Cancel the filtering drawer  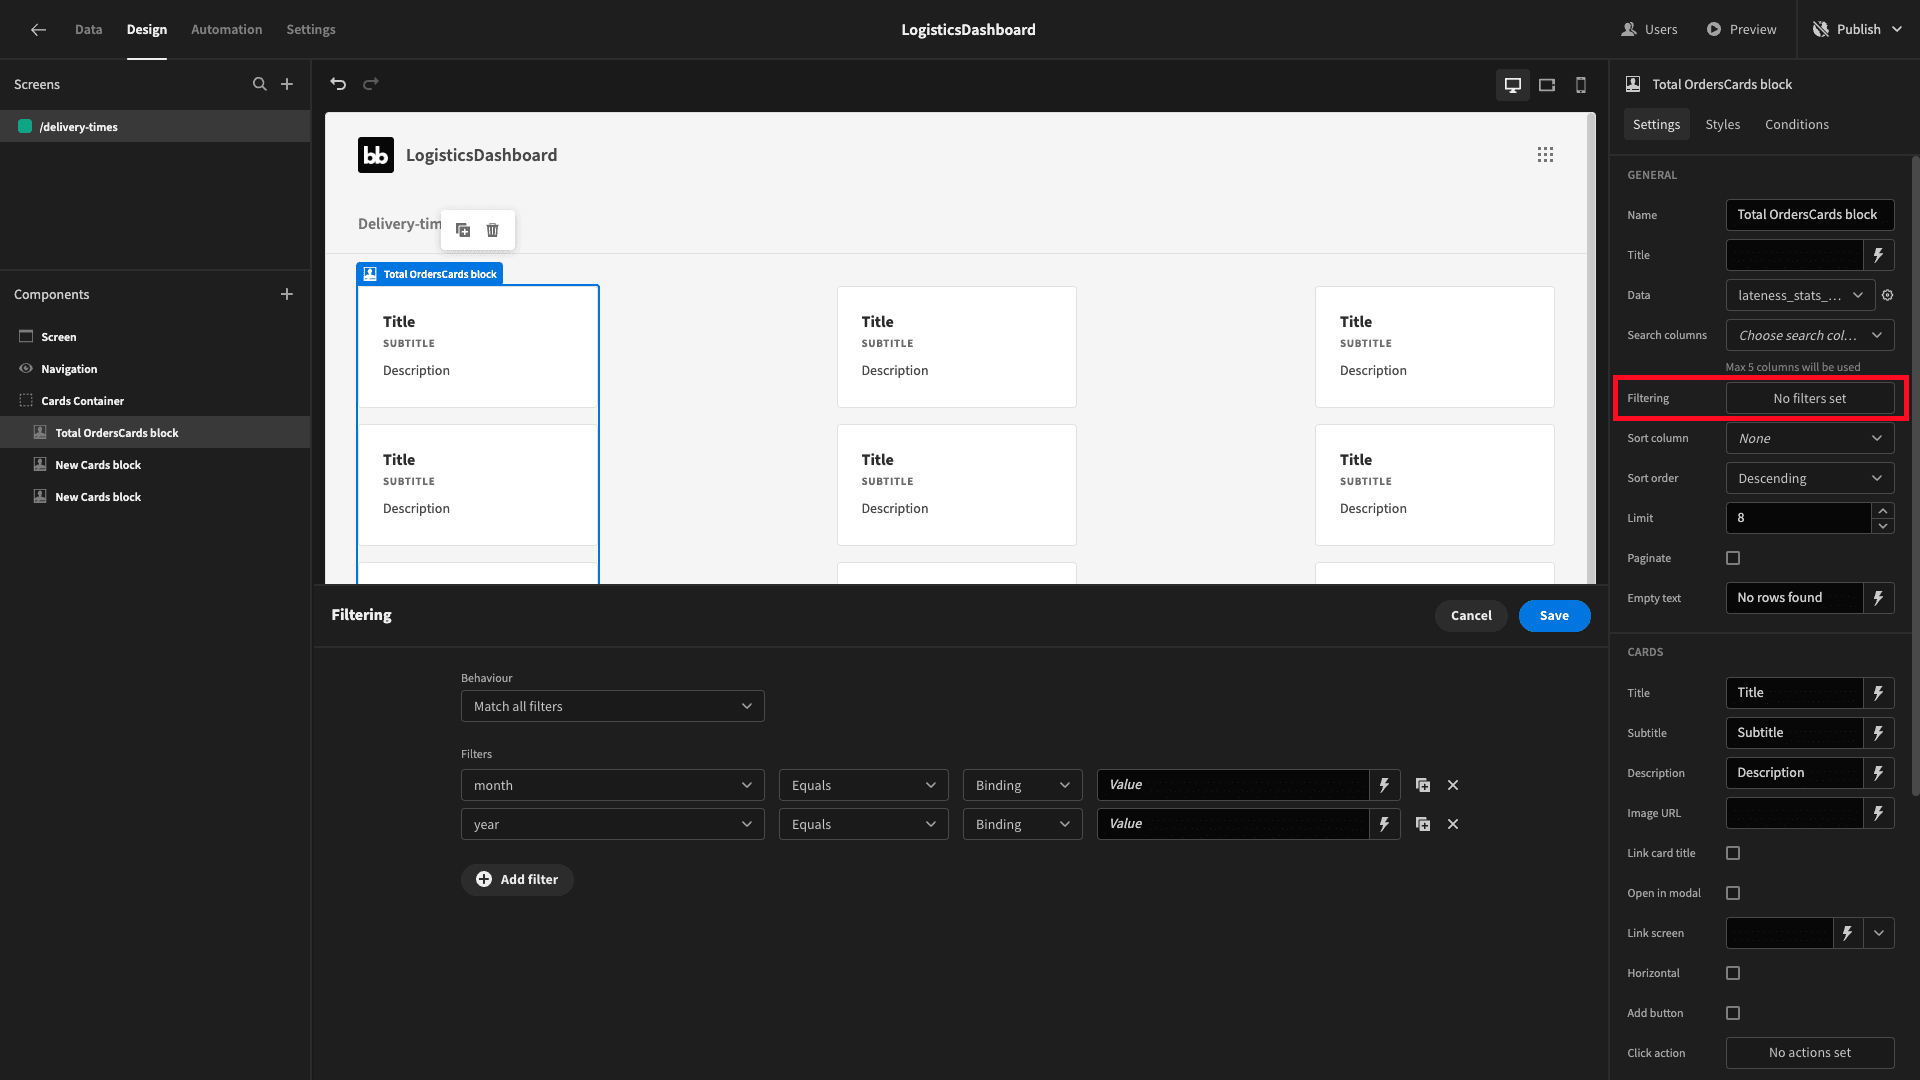pos(1471,616)
